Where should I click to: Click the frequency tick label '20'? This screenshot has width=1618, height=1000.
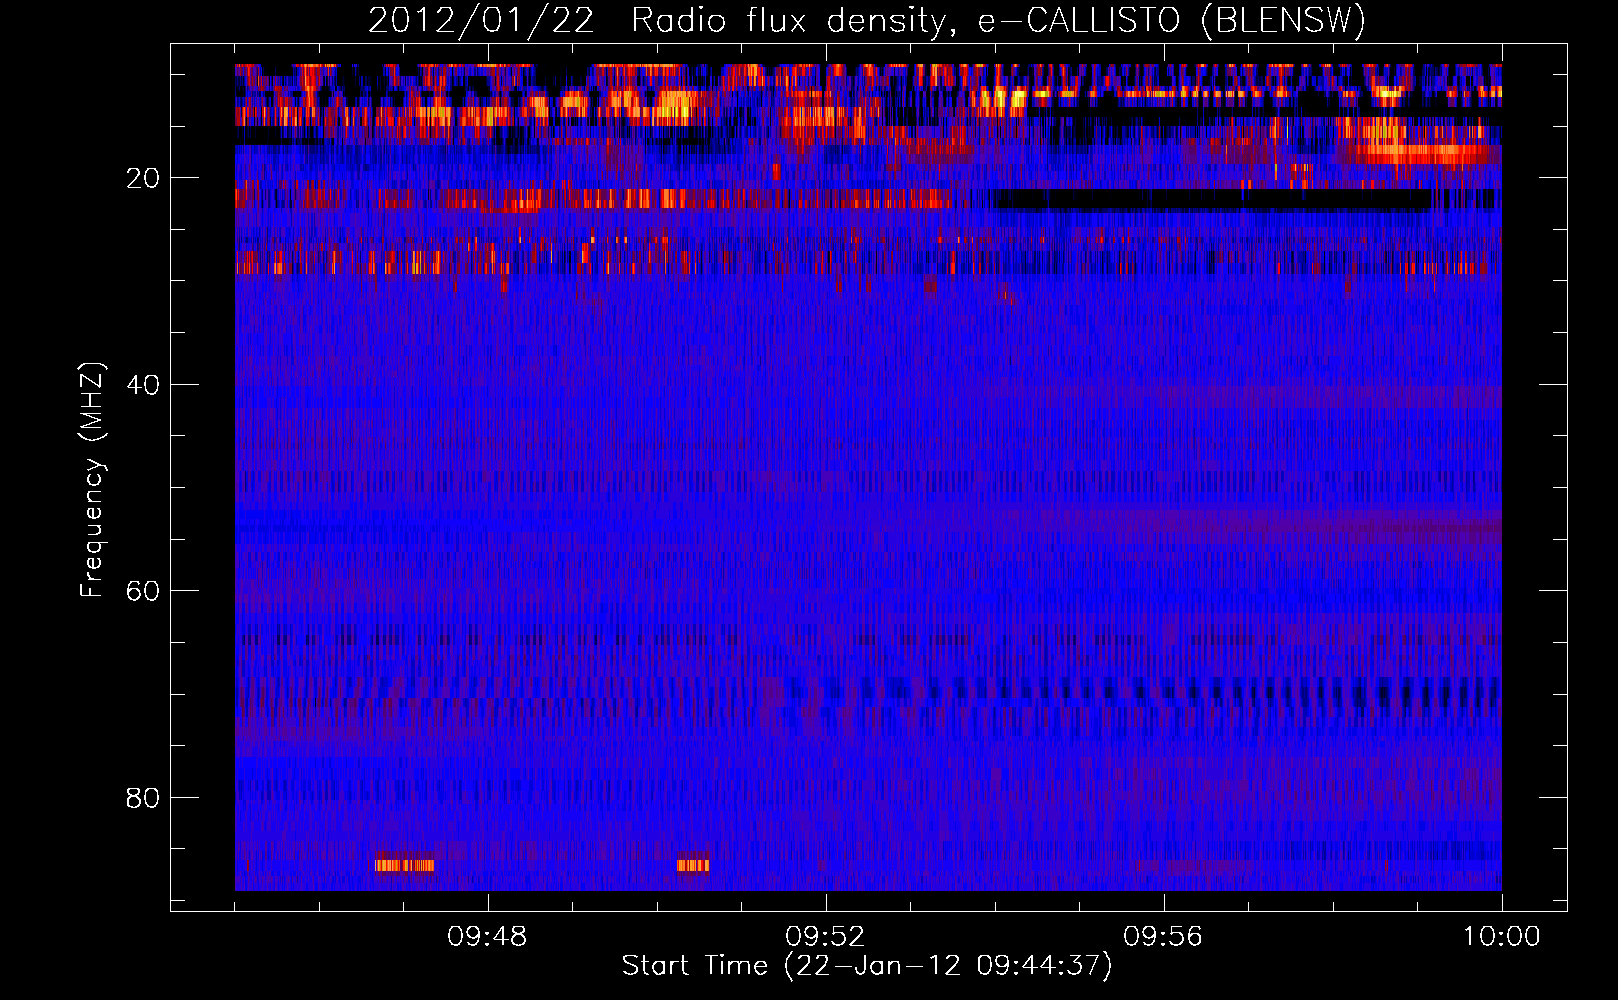coord(144,178)
